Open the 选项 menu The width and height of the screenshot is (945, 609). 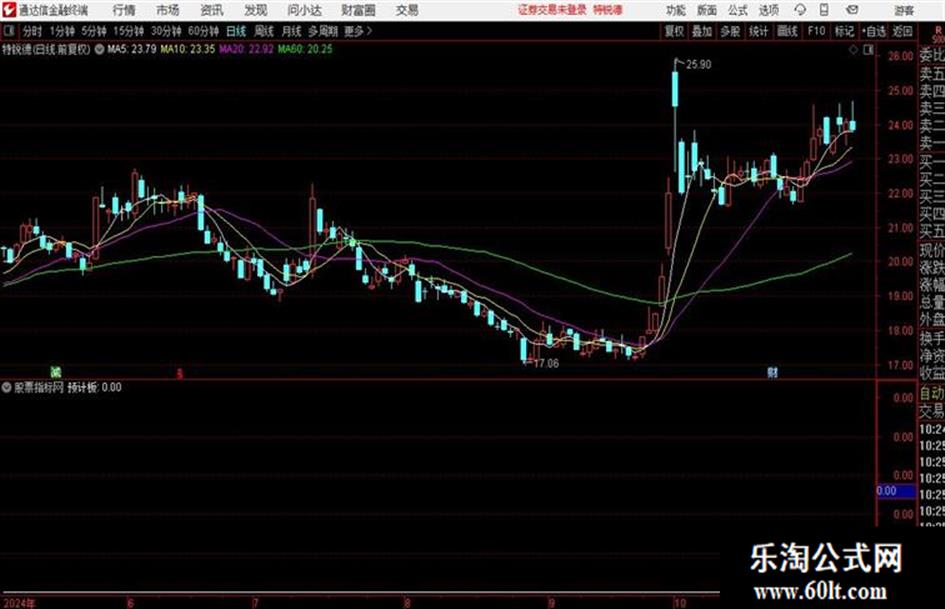[768, 10]
